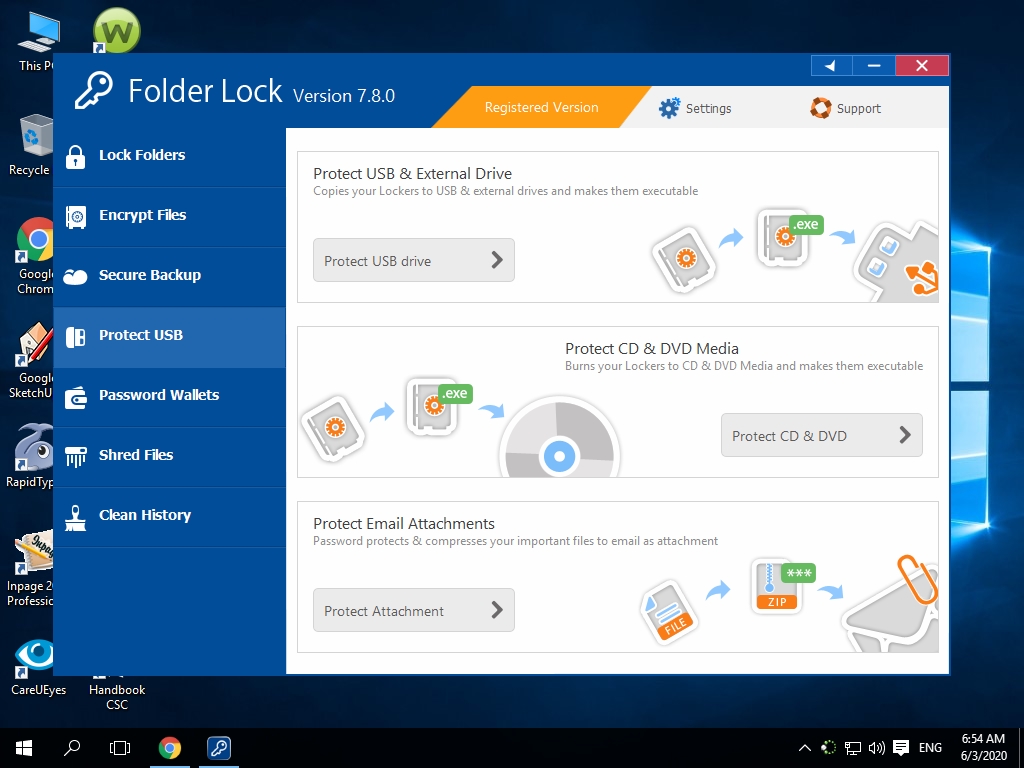Open the Shred Files section
Image resolution: width=1024 pixels, height=768 pixels.
pos(170,457)
